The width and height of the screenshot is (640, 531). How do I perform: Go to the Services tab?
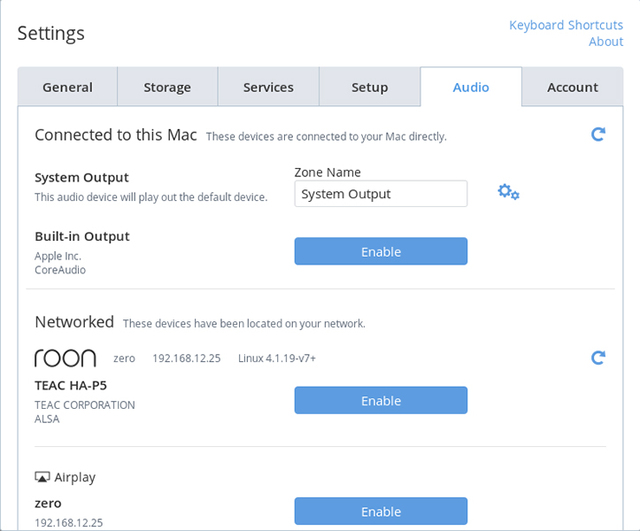(268, 87)
